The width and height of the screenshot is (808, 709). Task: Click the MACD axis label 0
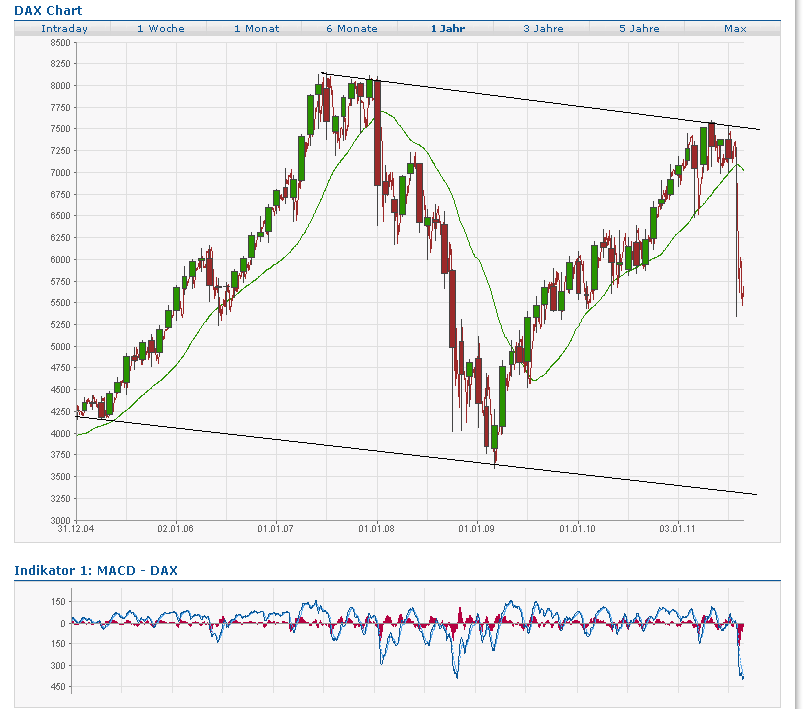pyautogui.click(x=63, y=623)
